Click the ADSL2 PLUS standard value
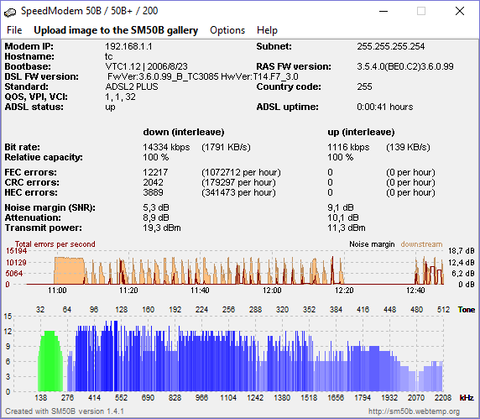Image resolution: width=480 pixels, height=419 pixels. [x=132, y=87]
